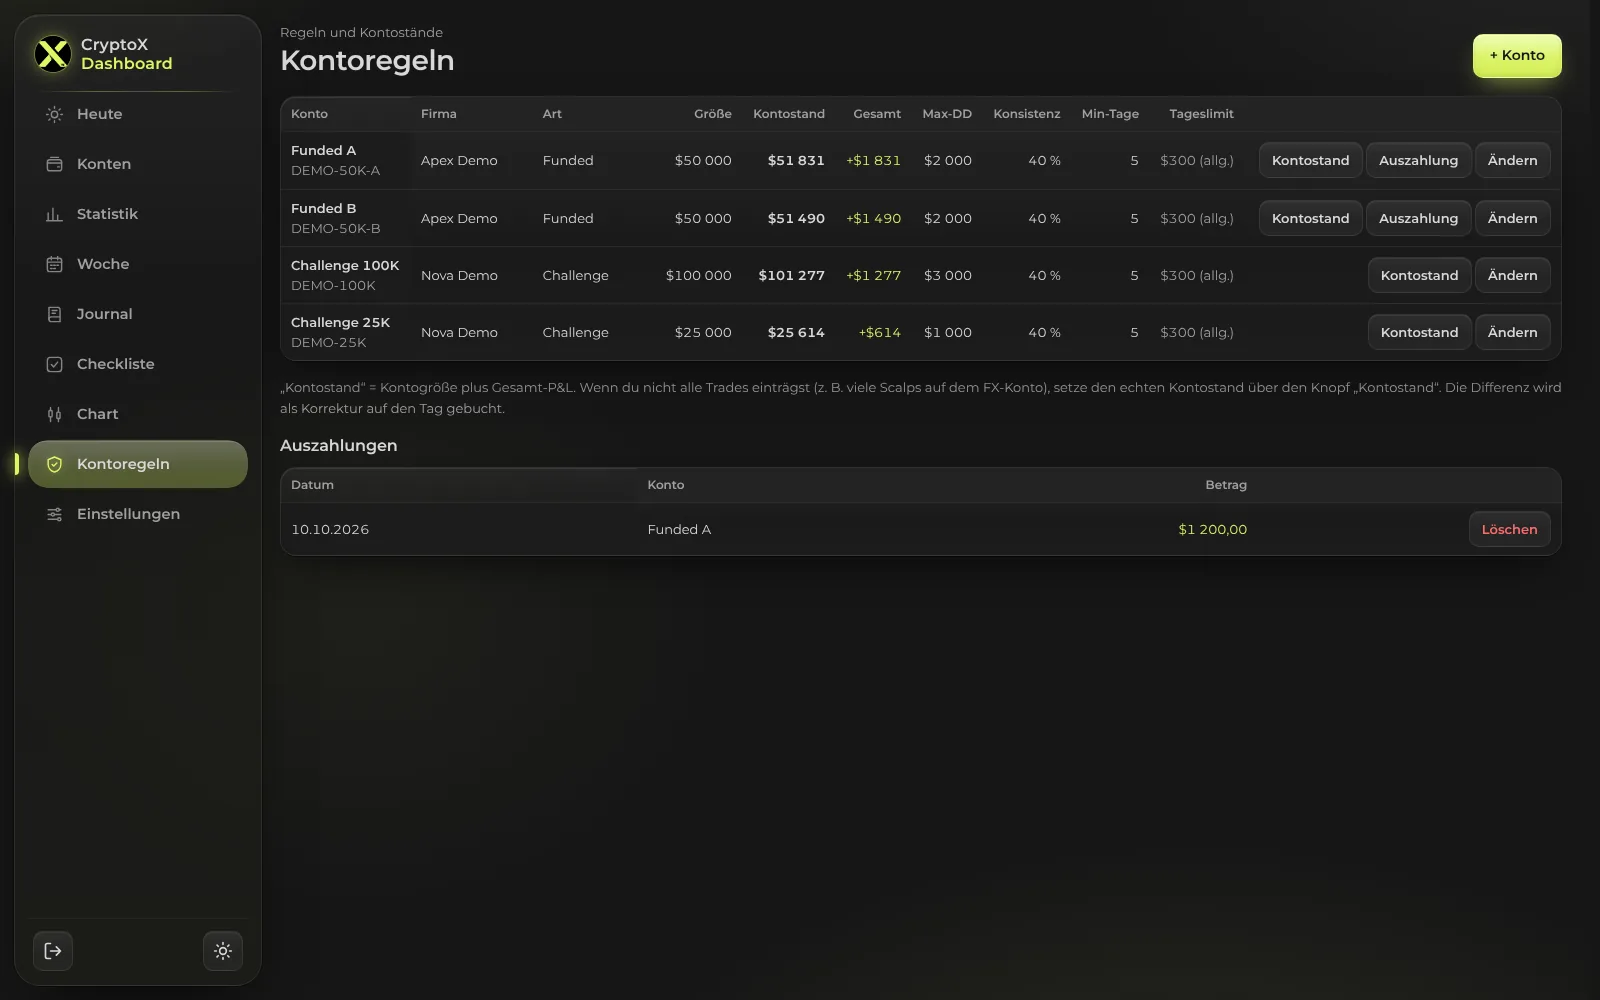Click the sun icon beside Heute
Screen dimensions: 1600x1000
[x=55, y=114]
